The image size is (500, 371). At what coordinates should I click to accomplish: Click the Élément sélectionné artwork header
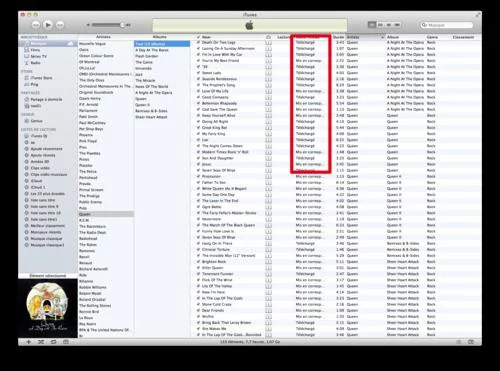click(48, 276)
